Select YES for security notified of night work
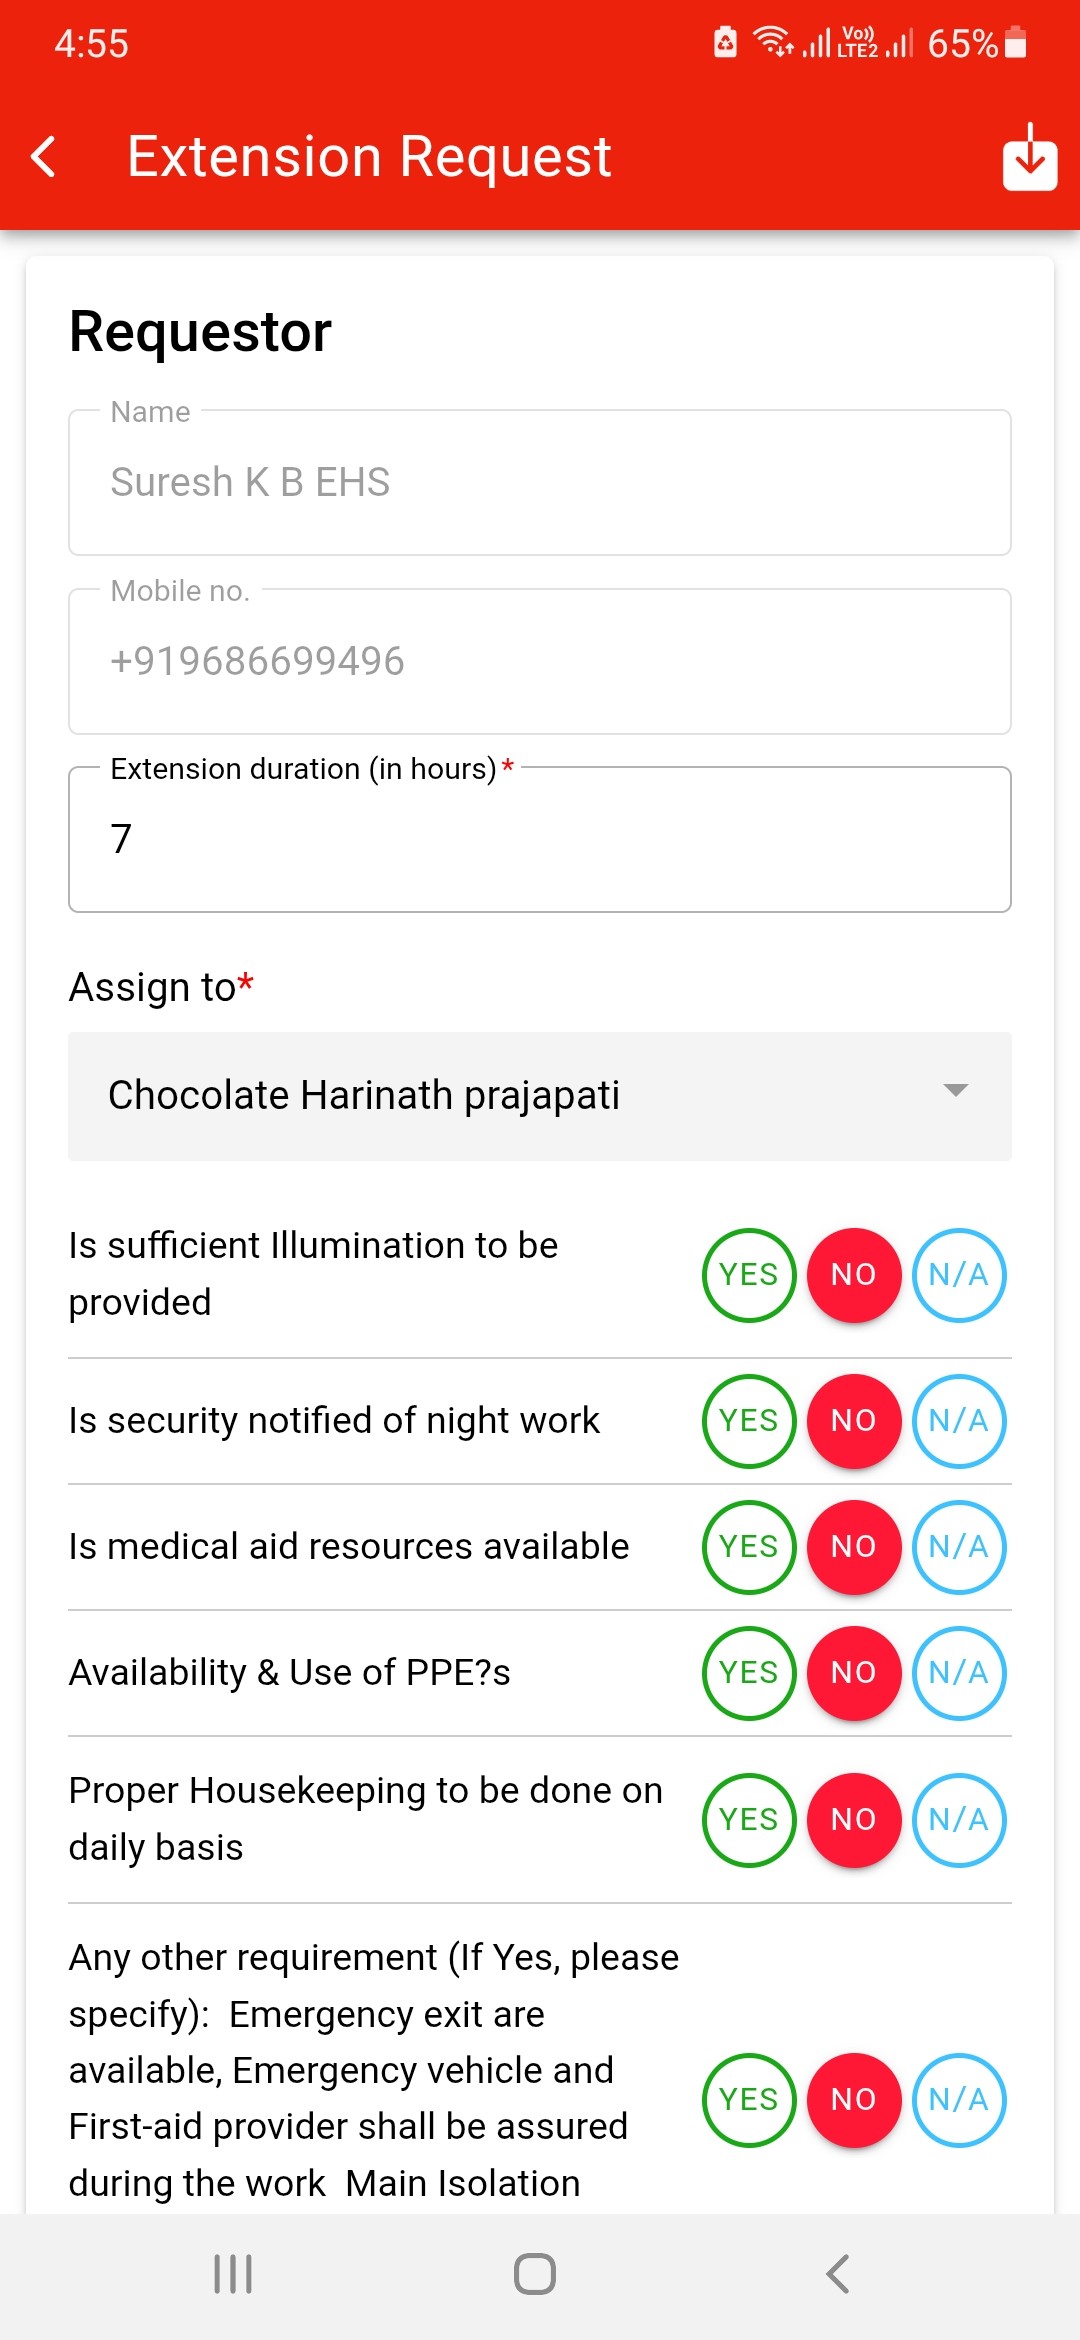Image resolution: width=1080 pixels, height=2340 pixels. point(749,1421)
